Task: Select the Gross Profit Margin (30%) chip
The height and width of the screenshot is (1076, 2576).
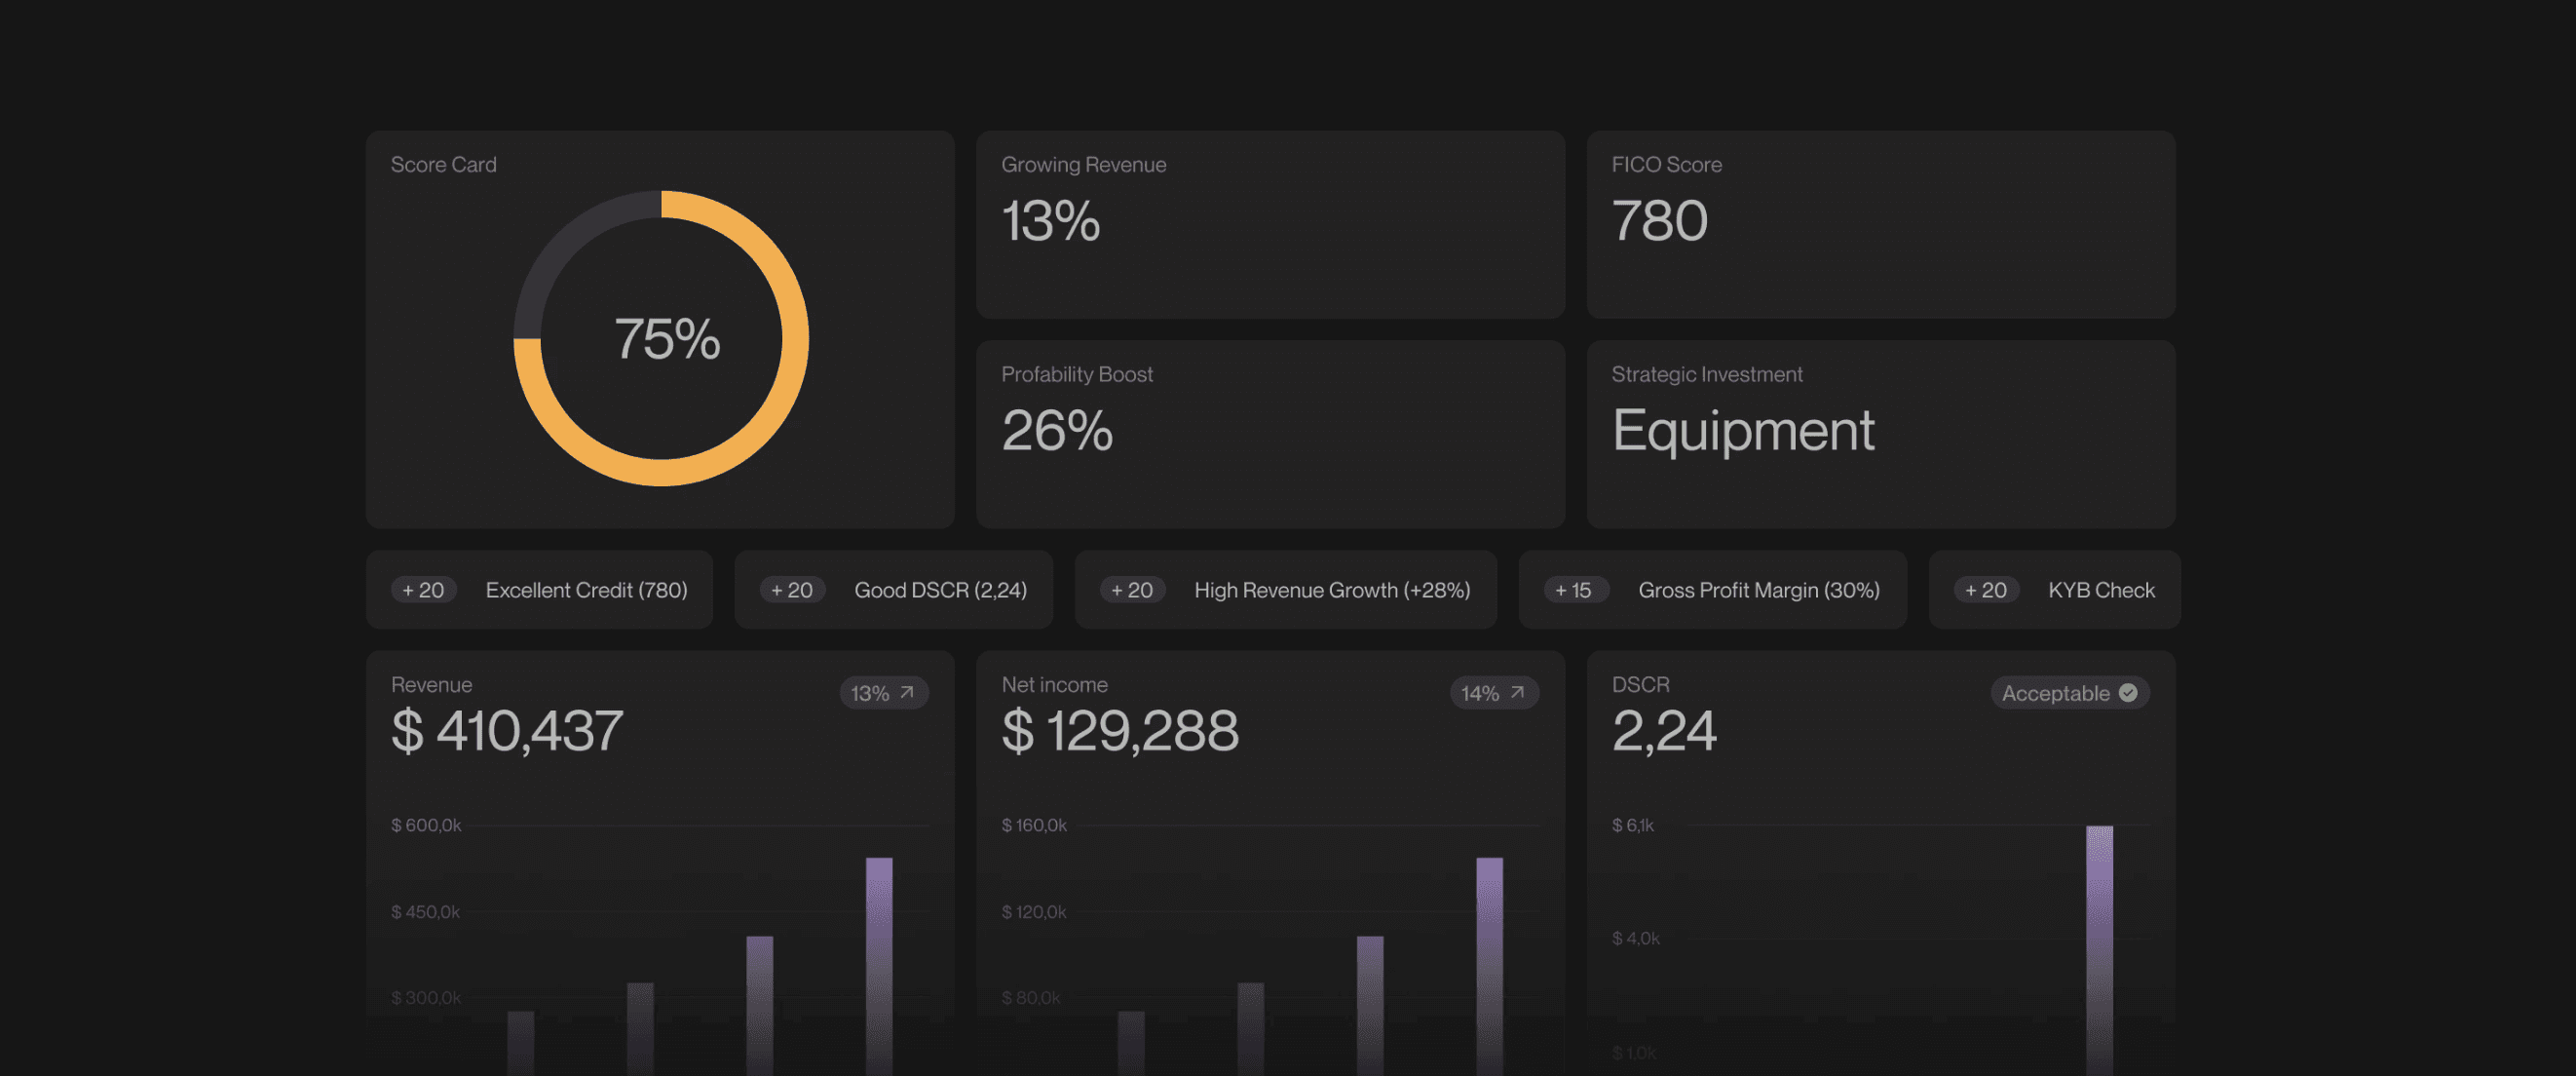Action: coord(1758,590)
